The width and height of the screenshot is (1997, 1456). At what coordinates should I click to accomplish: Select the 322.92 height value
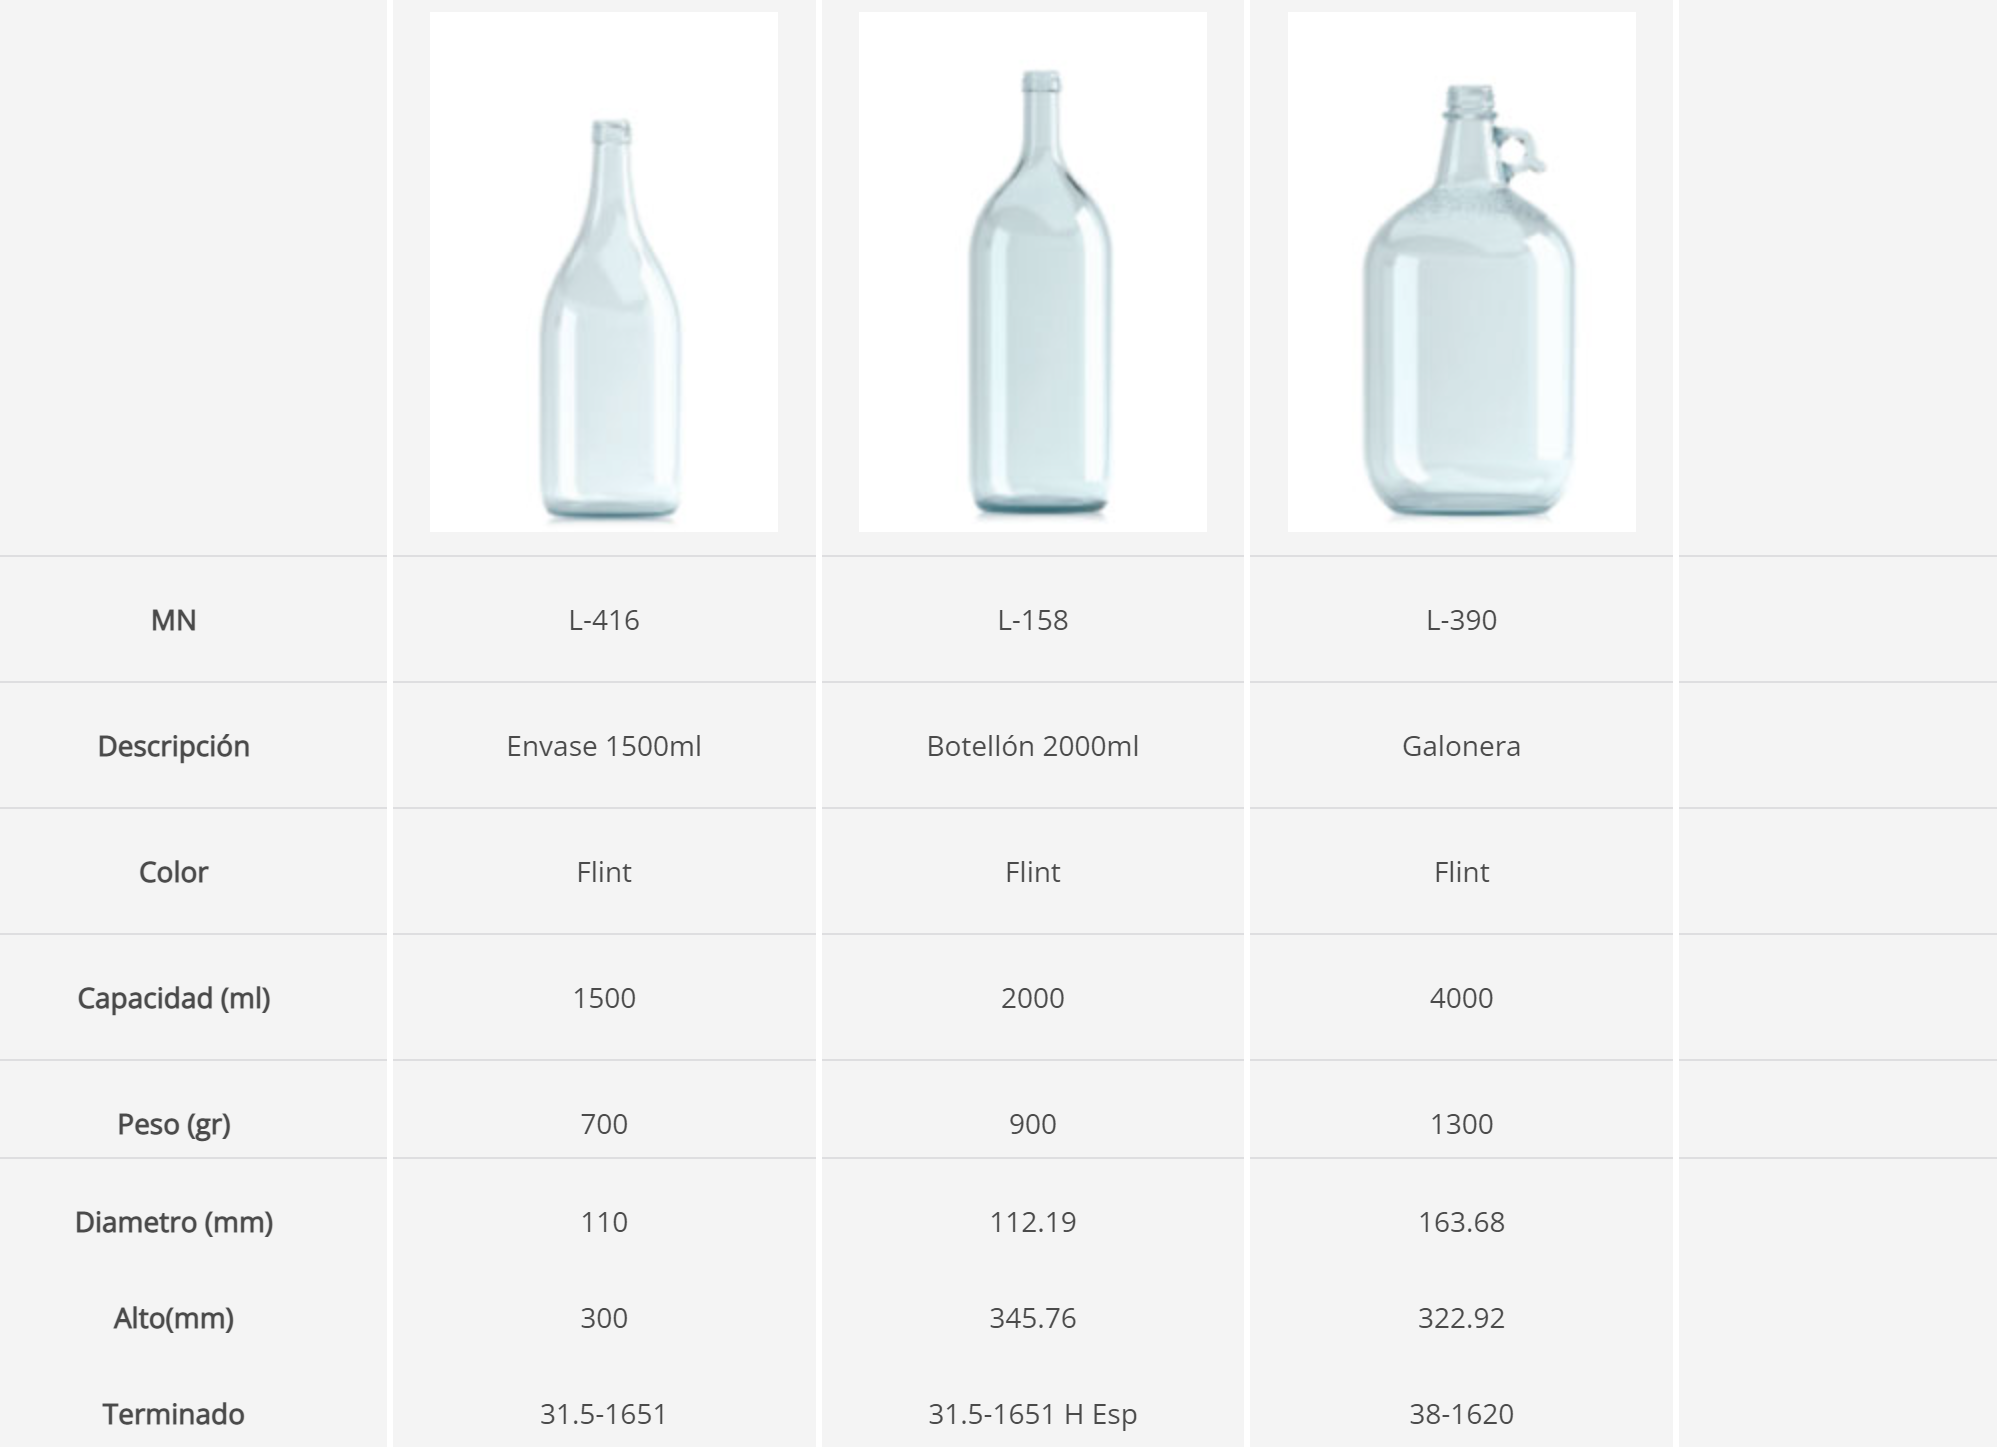[1461, 1318]
